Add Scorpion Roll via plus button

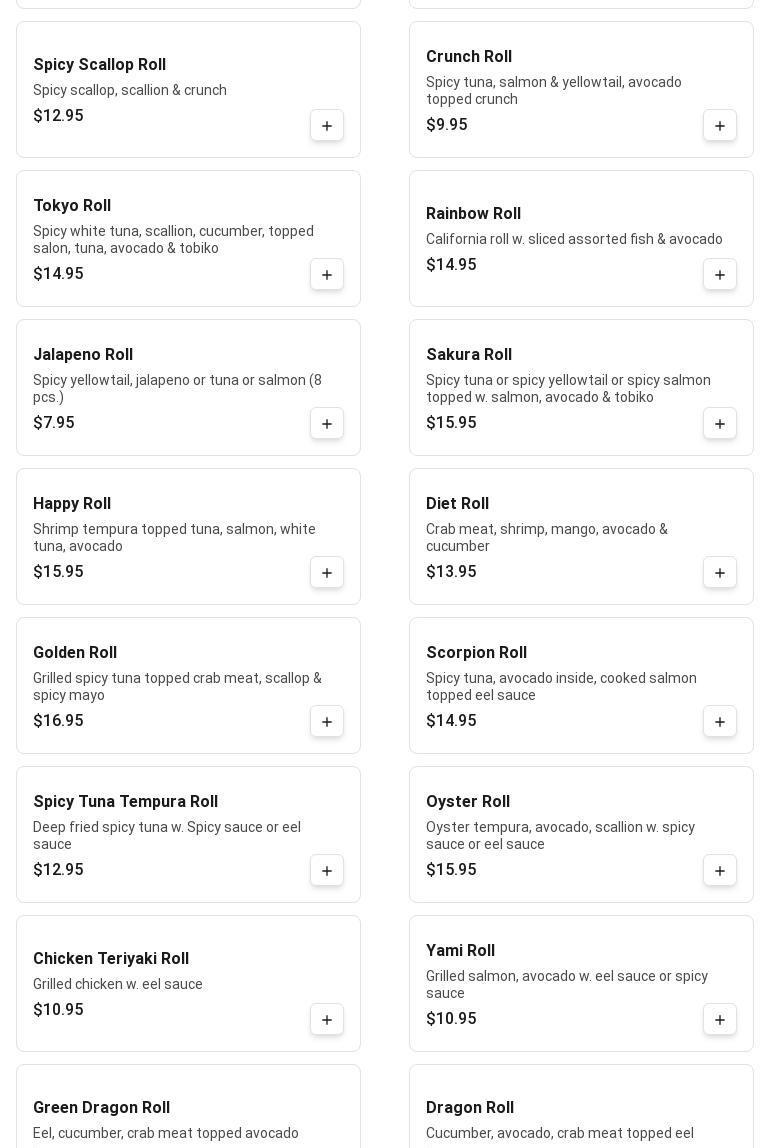pyautogui.click(x=720, y=722)
